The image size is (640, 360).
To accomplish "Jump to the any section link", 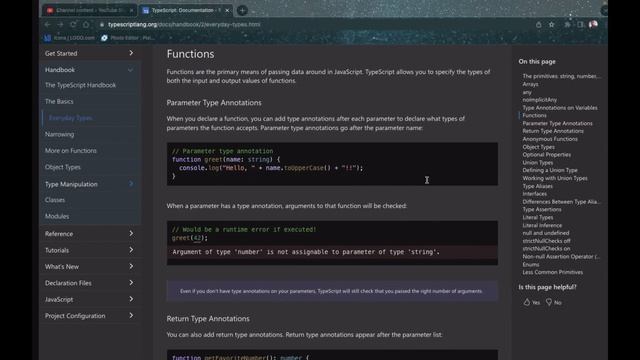I will point(527,92).
